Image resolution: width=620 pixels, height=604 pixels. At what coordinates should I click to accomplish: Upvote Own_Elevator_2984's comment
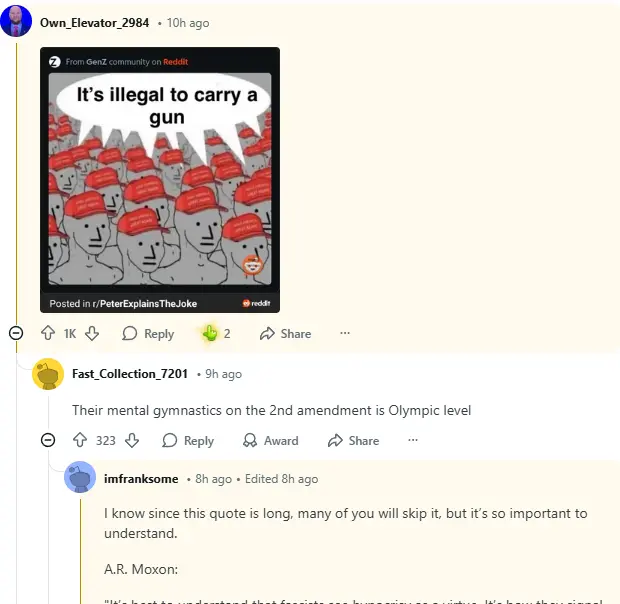(48, 333)
